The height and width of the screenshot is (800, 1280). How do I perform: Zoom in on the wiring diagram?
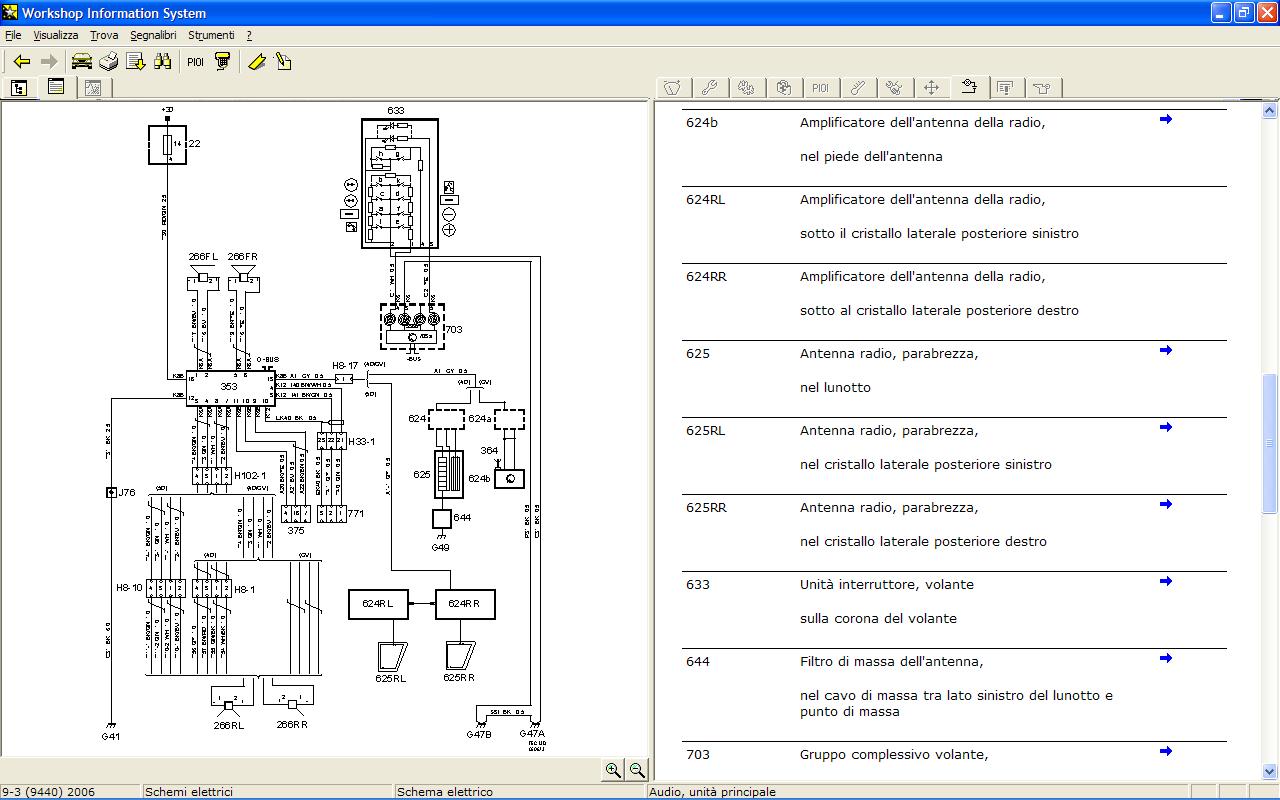tap(613, 769)
